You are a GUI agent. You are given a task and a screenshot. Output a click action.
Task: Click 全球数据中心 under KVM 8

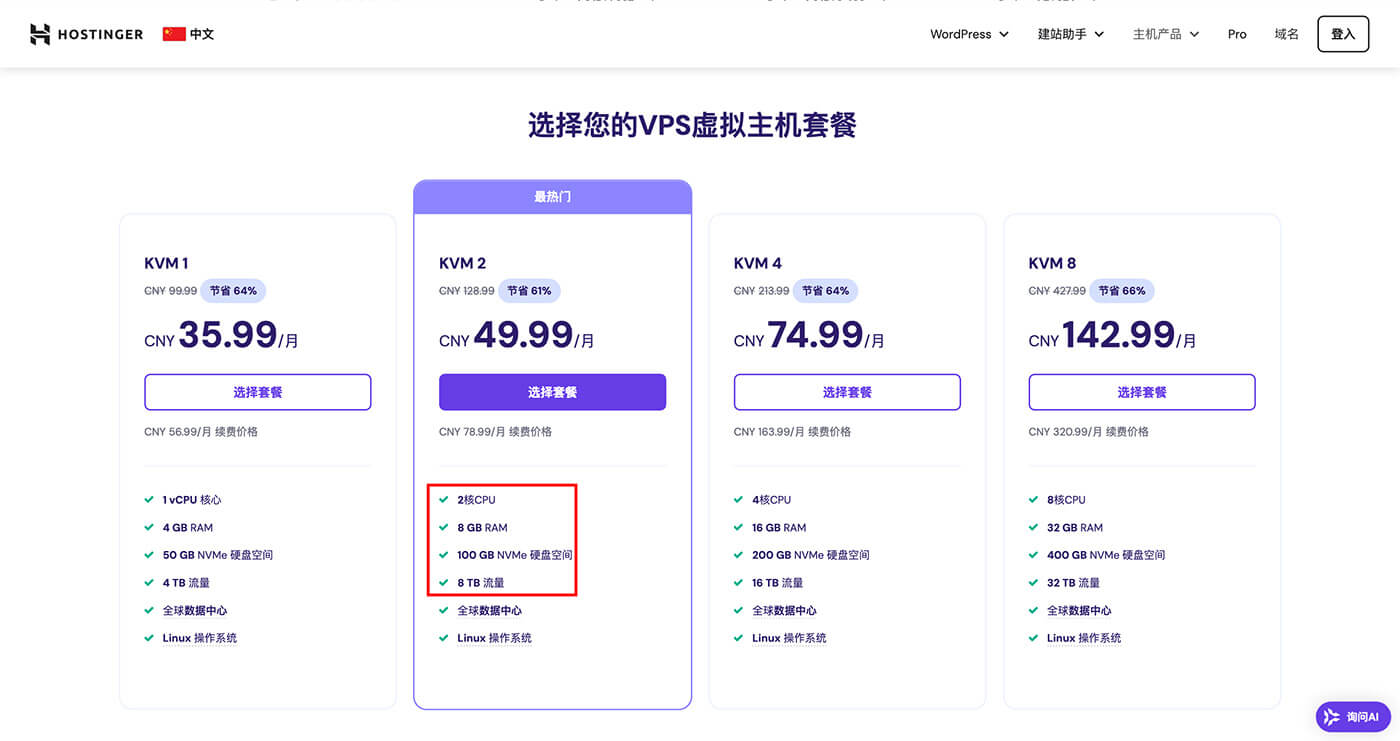coord(1079,610)
